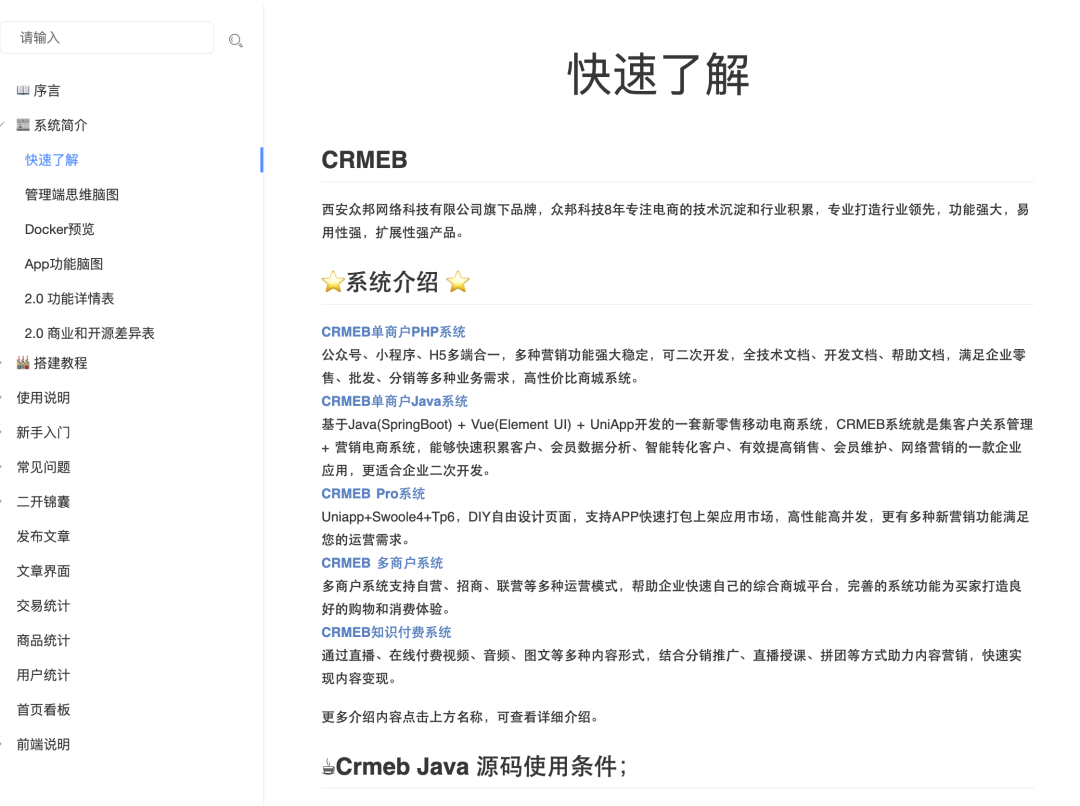Viewport: 1080px width, 806px height.
Task: Select 快速了解 in the sidebar
Action: (52, 160)
